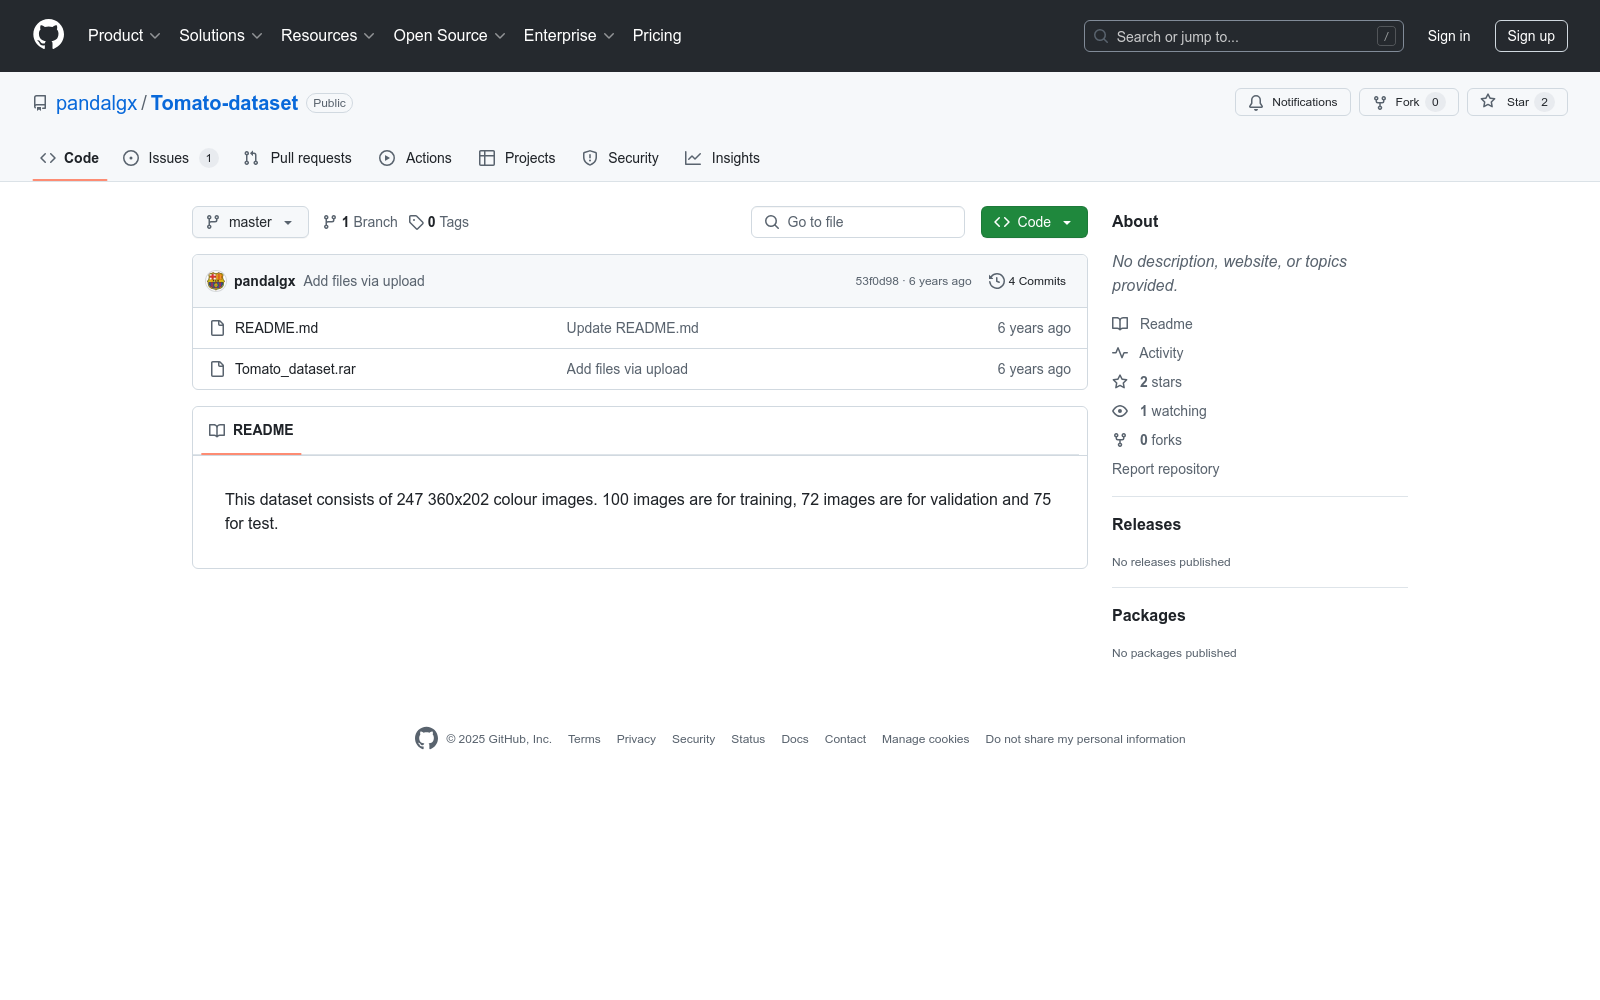The width and height of the screenshot is (1600, 1000).
Task: Open the Enterprise dropdown
Action: pyautogui.click(x=569, y=36)
